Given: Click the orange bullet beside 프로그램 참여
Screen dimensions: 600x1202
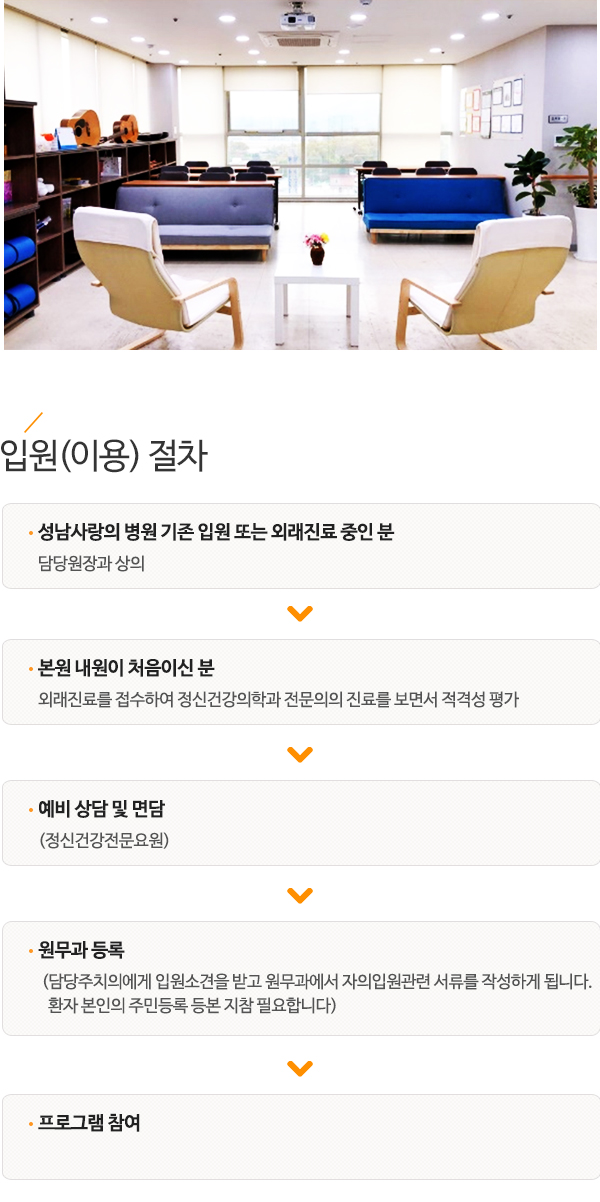Looking at the screenshot, I should (31, 1124).
